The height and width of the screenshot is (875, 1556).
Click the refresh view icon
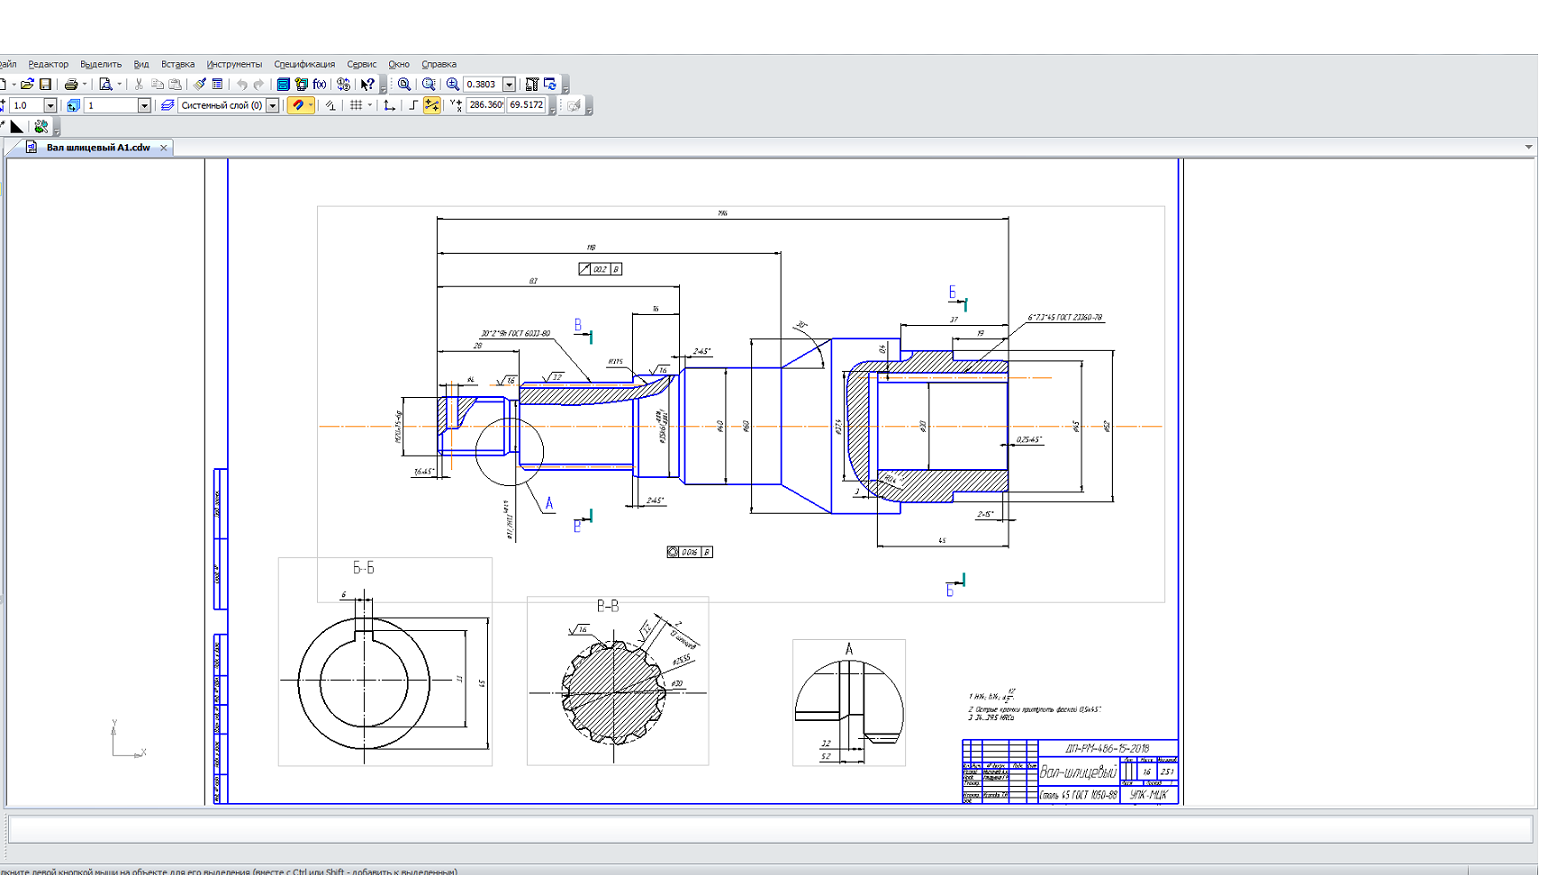click(550, 85)
